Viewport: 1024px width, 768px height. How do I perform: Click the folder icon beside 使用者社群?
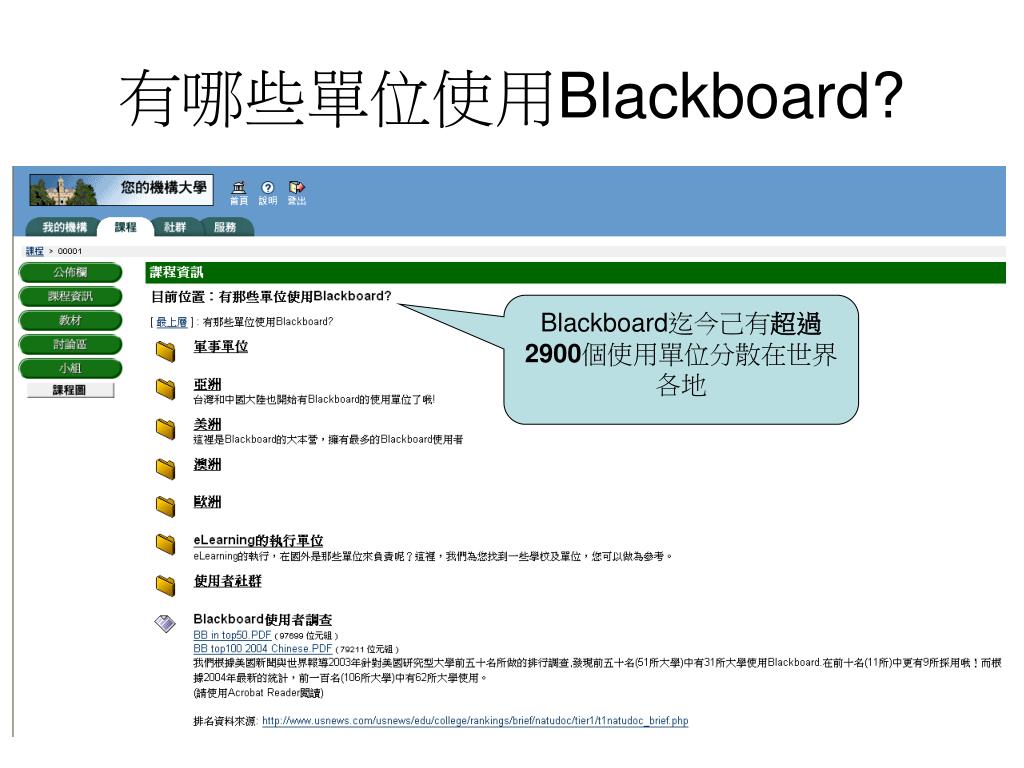[166, 585]
